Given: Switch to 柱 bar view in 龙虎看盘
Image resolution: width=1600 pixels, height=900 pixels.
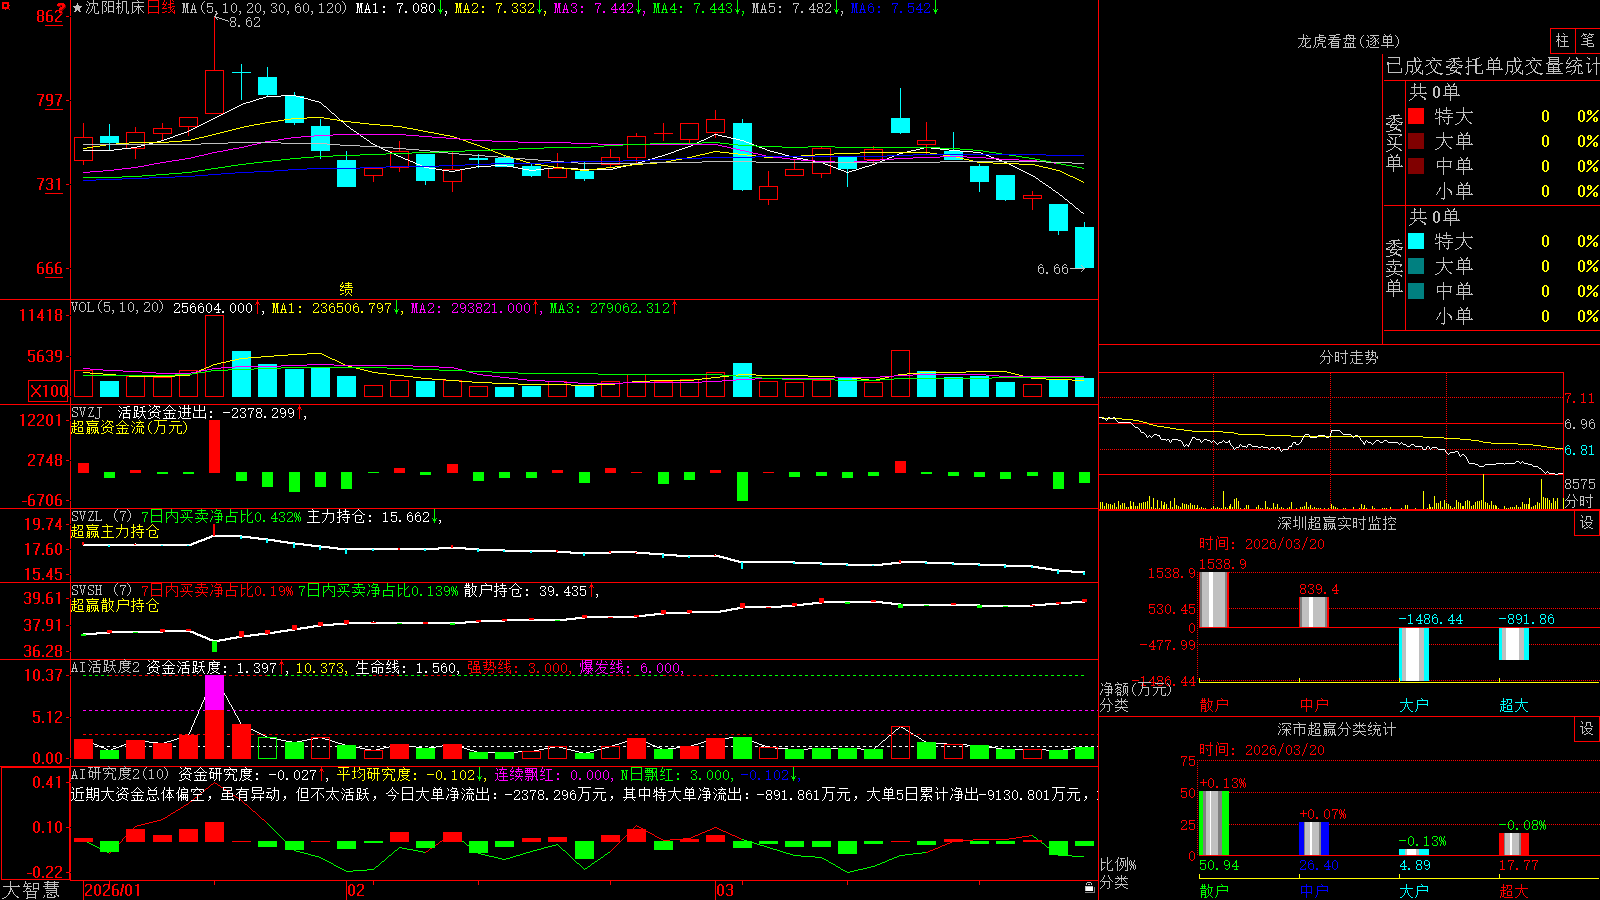Looking at the screenshot, I should tap(1562, 40).
